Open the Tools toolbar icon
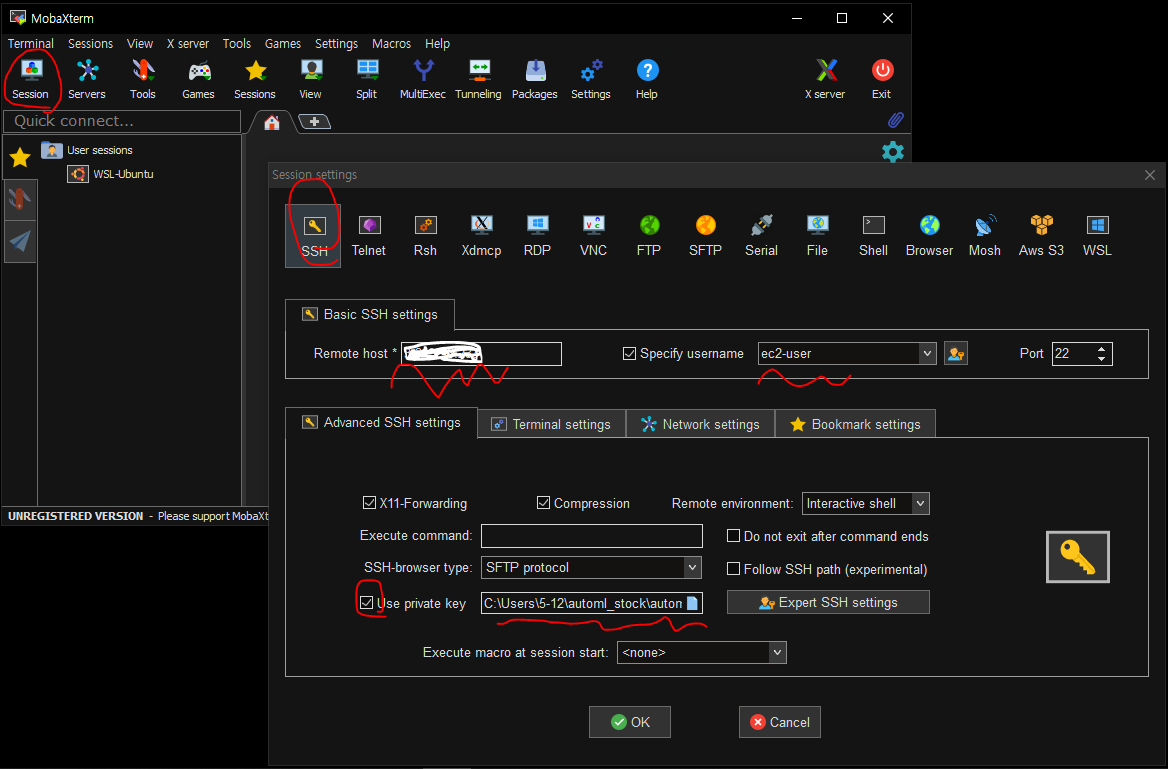The width and height of the screenshot is (1168, 769). point(143,79)
